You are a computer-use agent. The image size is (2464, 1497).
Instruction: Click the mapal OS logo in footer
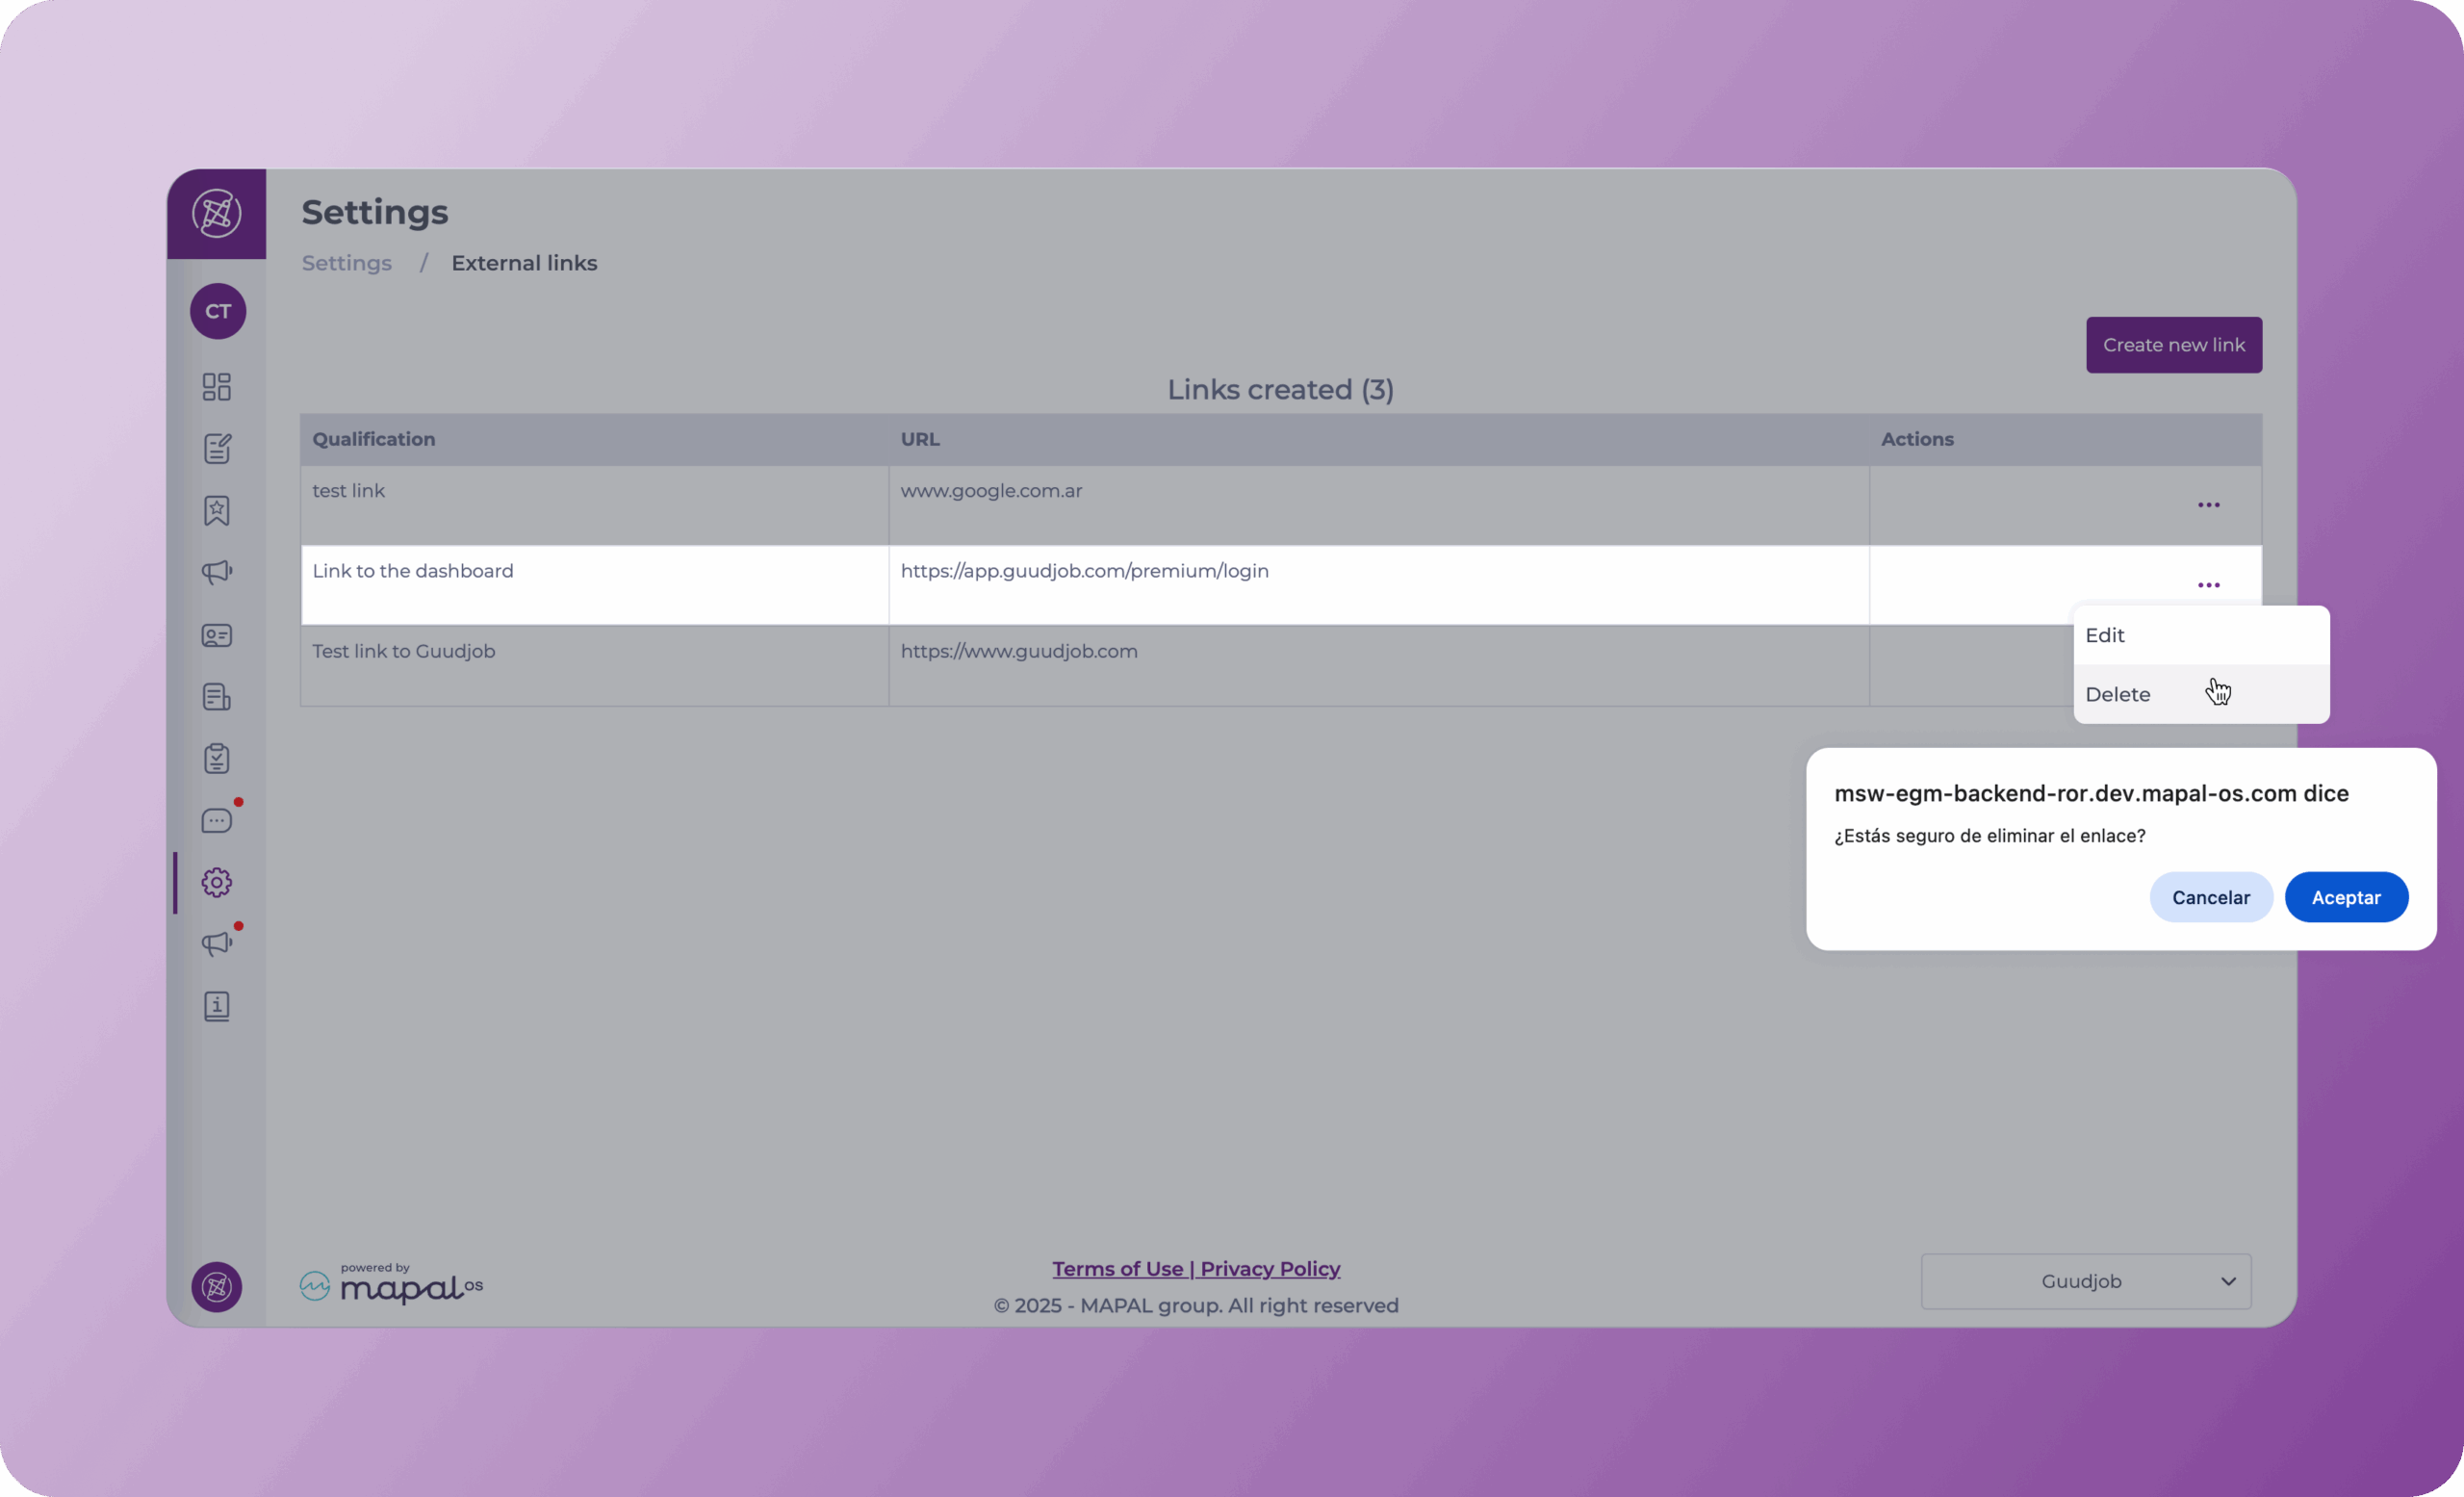[392, 1283]
